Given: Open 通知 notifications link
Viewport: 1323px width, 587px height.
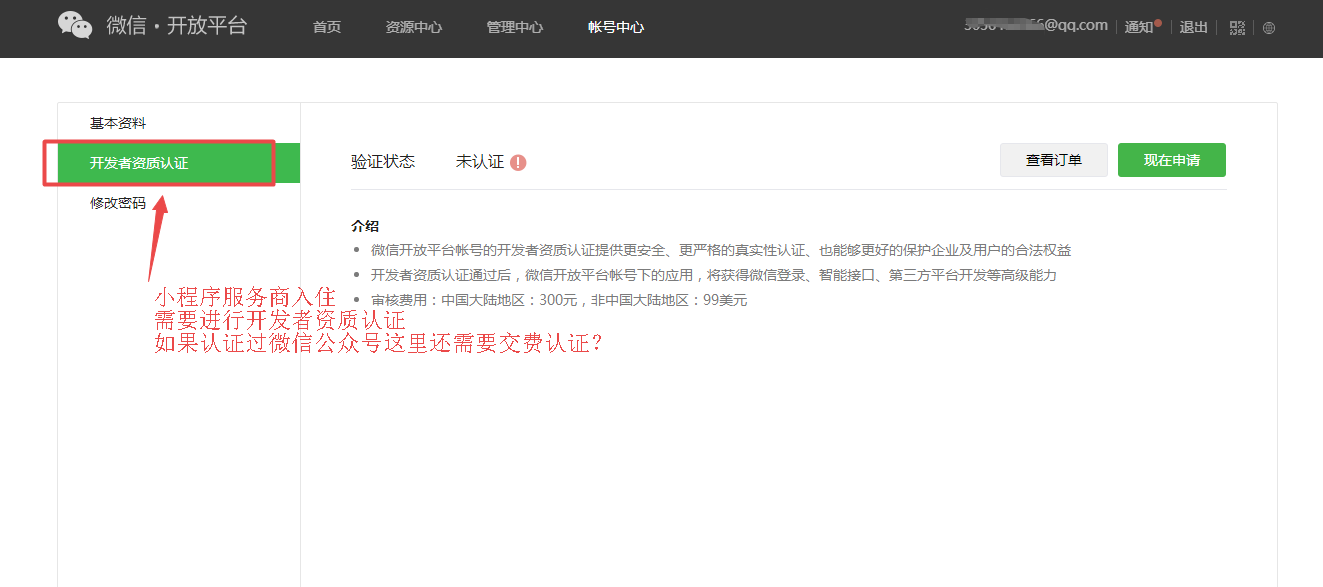Looking at the screenshot, I should (1139, 27).
